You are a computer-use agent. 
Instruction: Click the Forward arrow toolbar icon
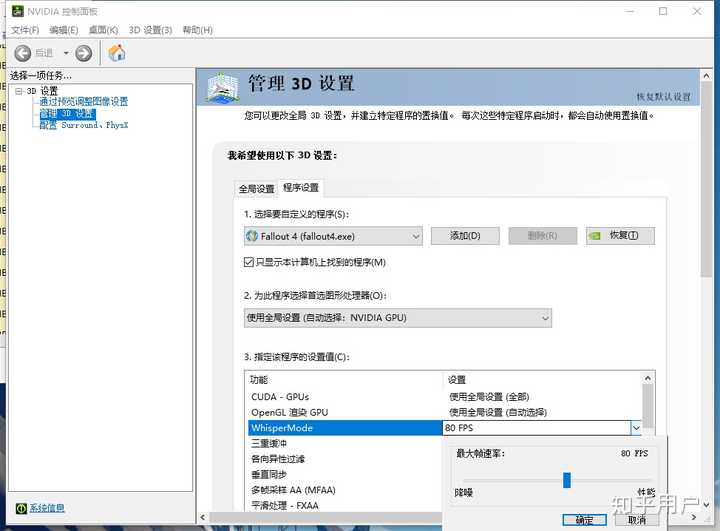coord(84,53)
